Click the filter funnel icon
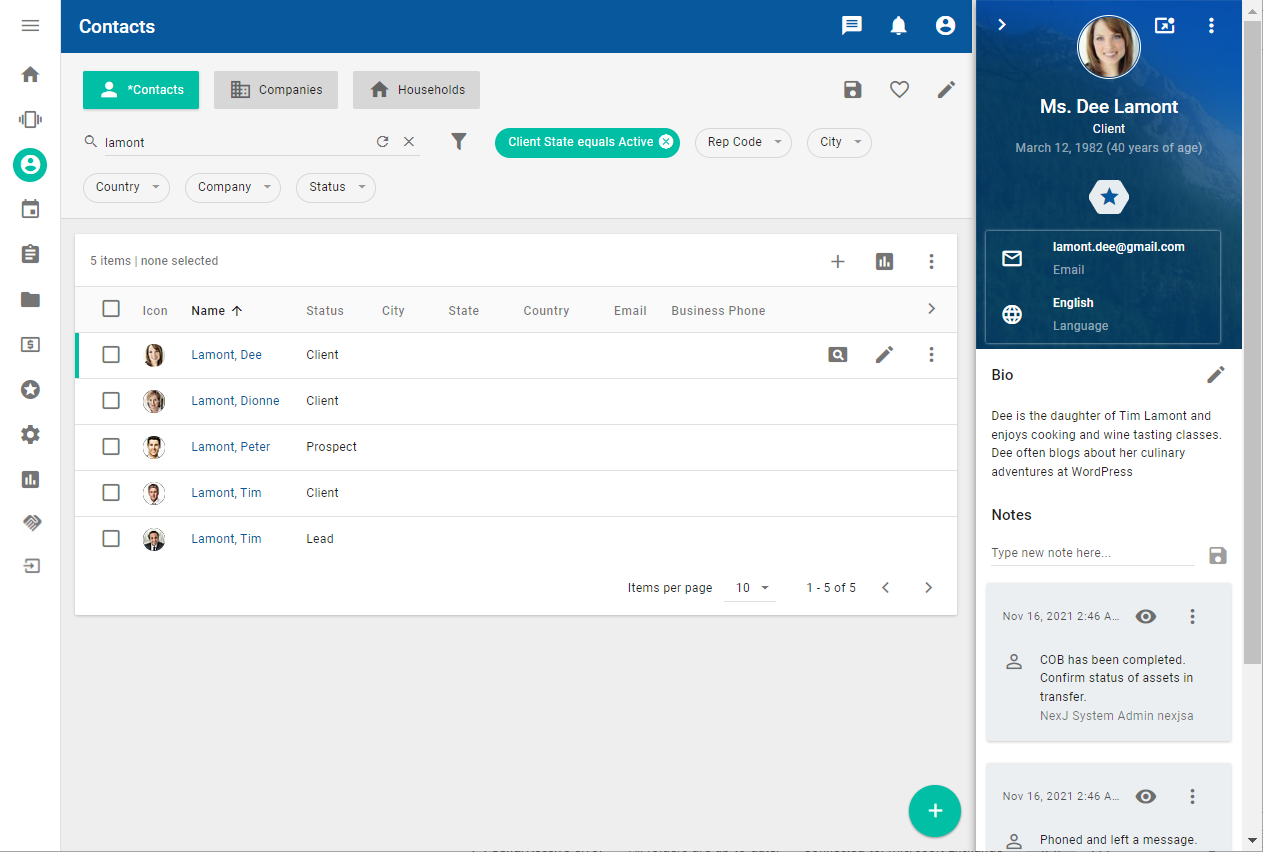The image size is (1263, 852). coord(459,142)
